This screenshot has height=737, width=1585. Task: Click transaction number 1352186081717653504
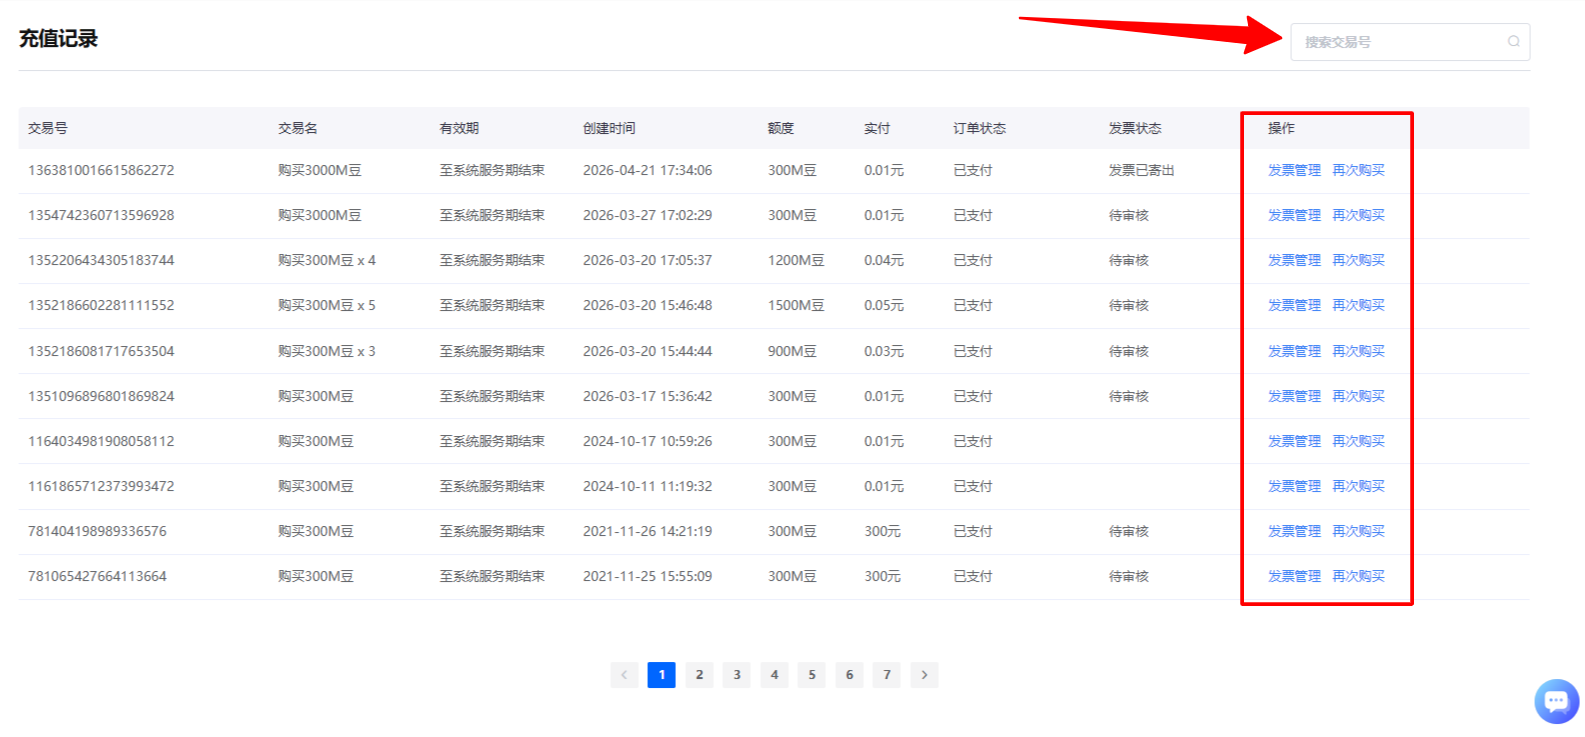[101, 351]
